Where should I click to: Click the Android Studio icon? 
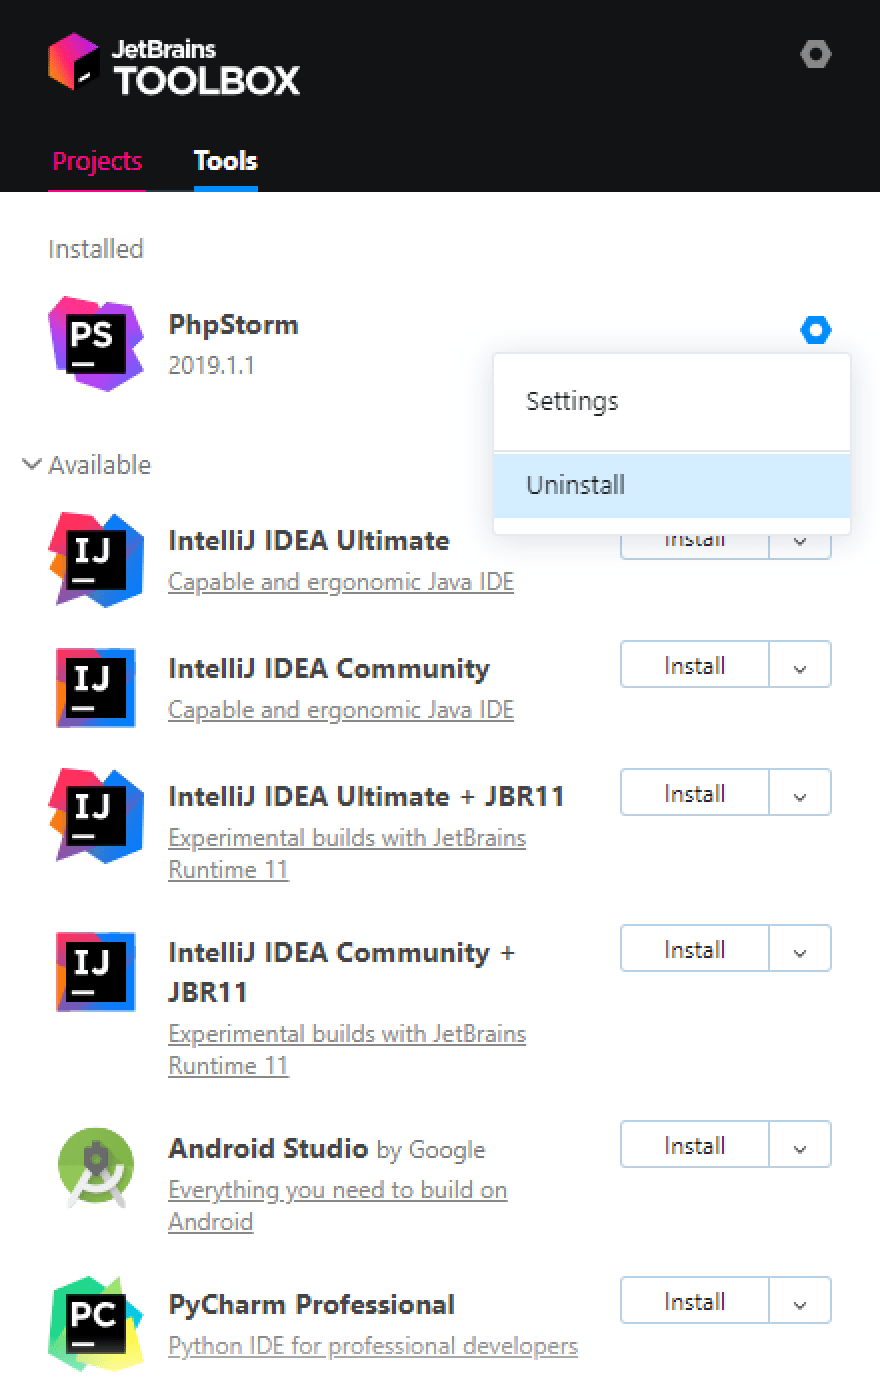(x=95, y=1167)
